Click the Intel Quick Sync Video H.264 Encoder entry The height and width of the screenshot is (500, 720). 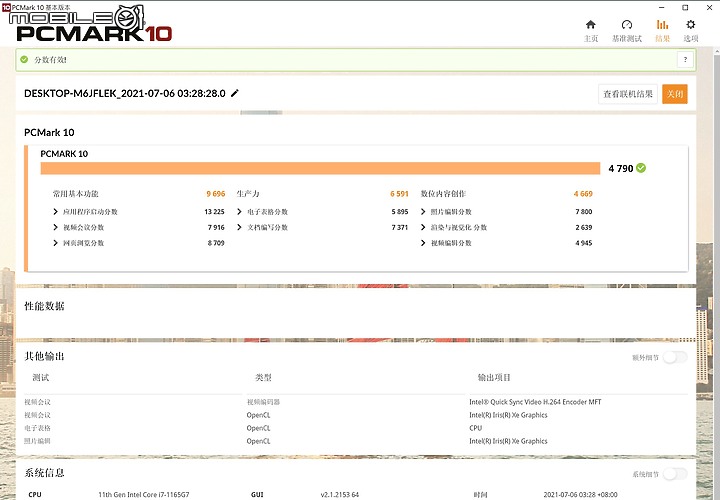[535, 402]
